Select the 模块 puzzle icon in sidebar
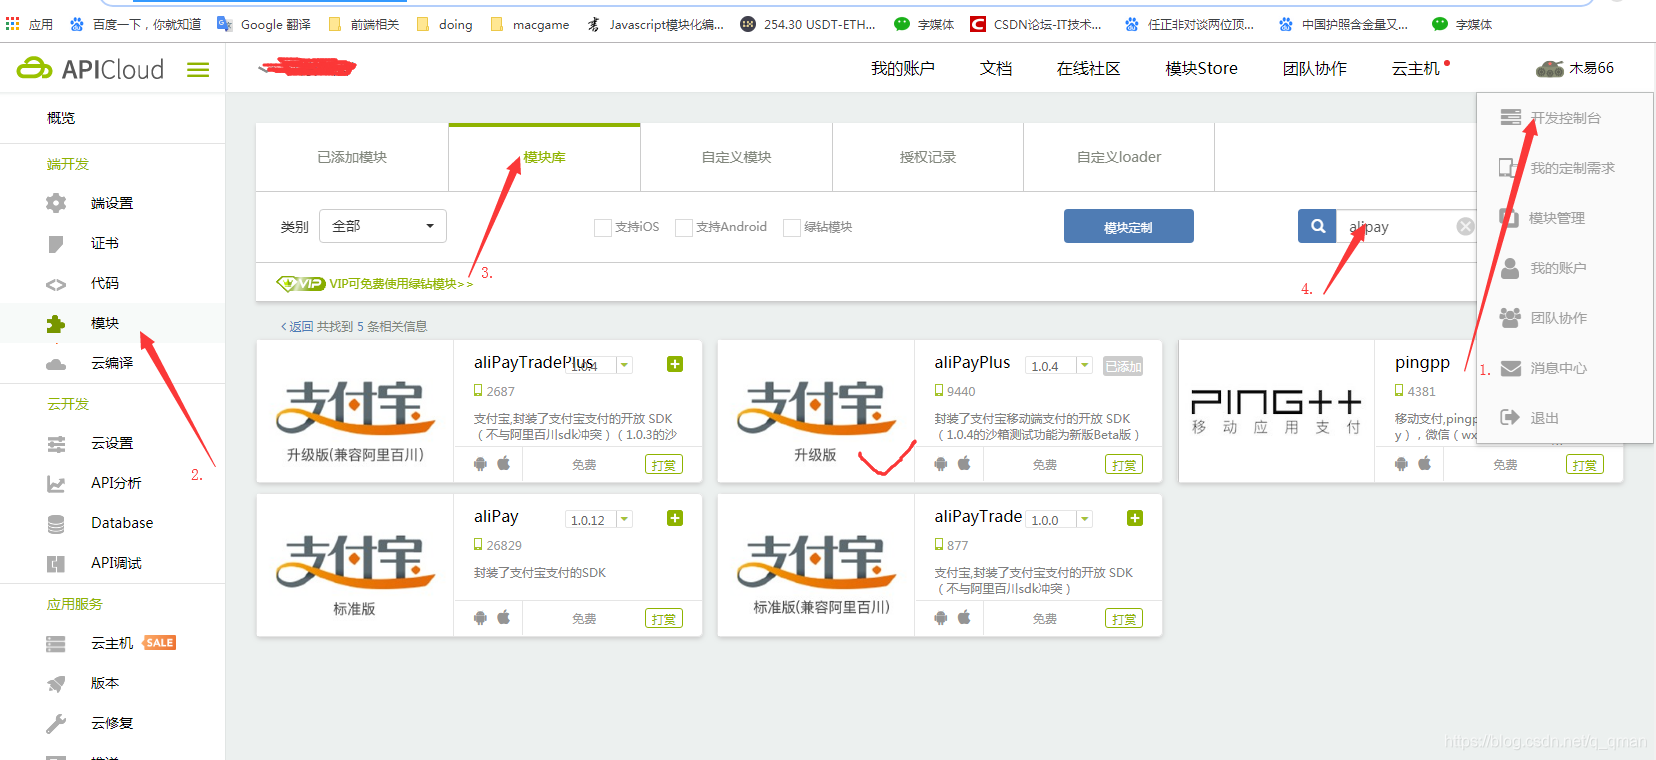The width and height of the screenshot is (1656, 760). point(56,324)
